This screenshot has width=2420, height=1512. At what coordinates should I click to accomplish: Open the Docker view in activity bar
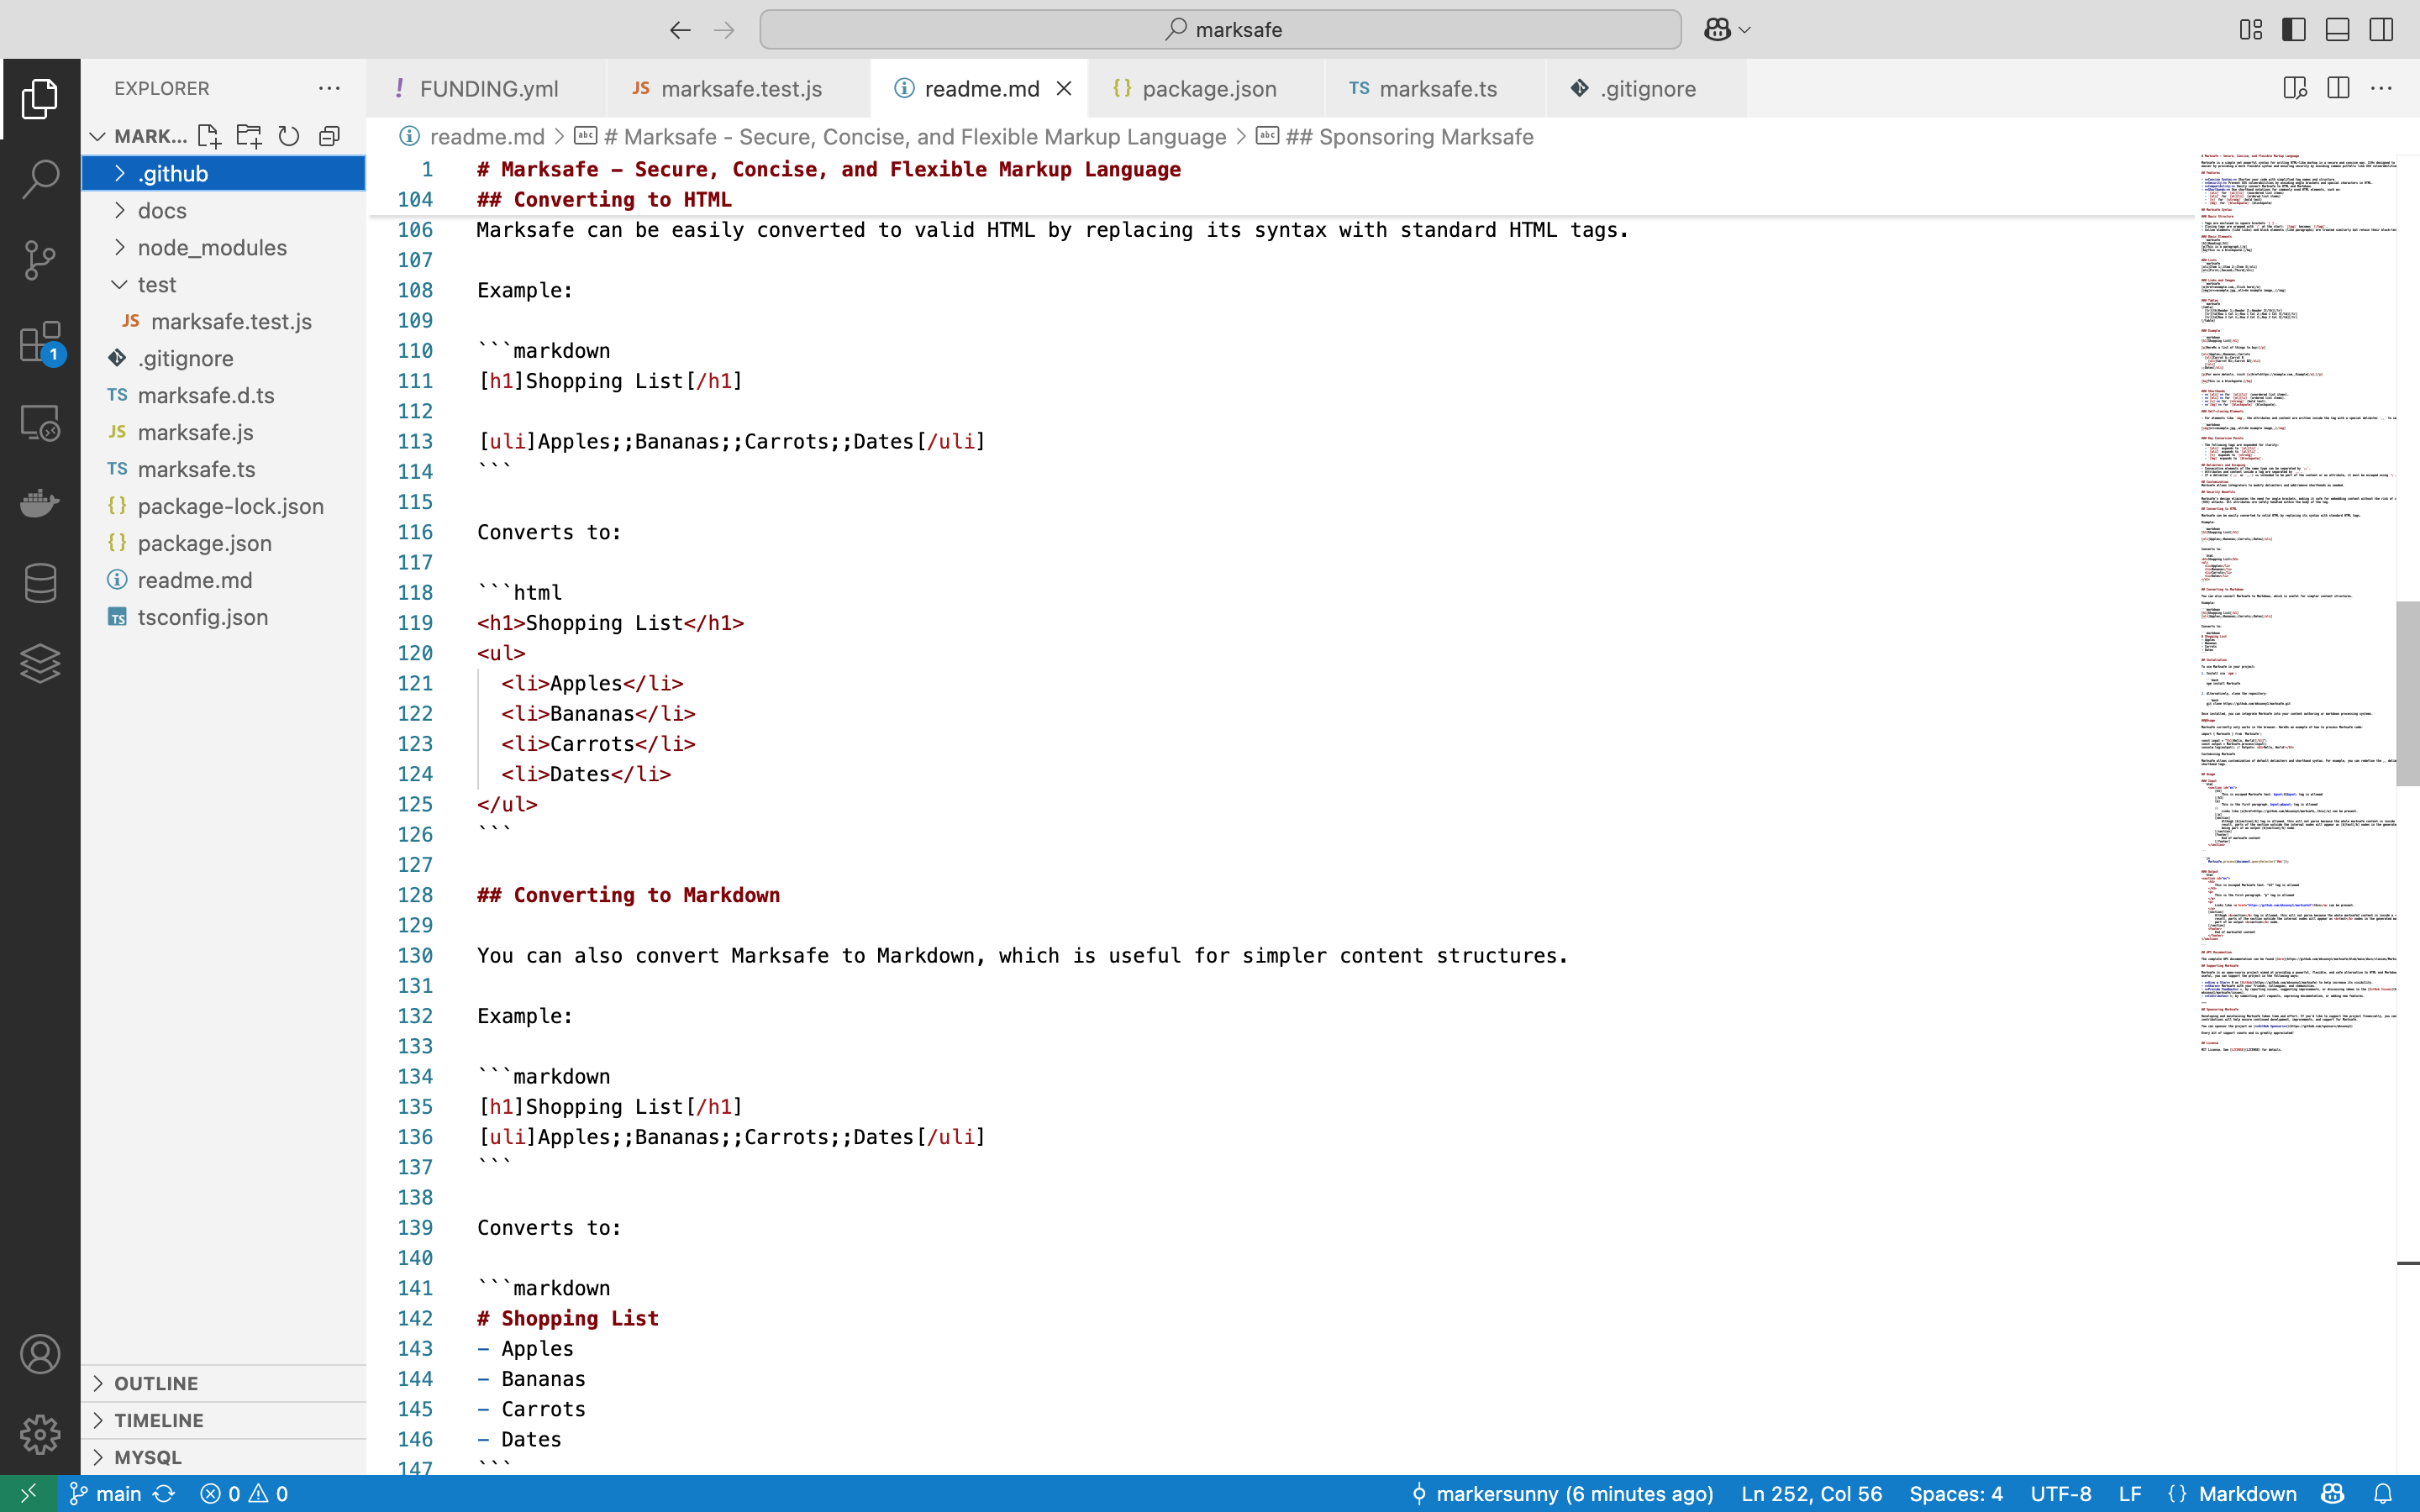coord(40,502)
